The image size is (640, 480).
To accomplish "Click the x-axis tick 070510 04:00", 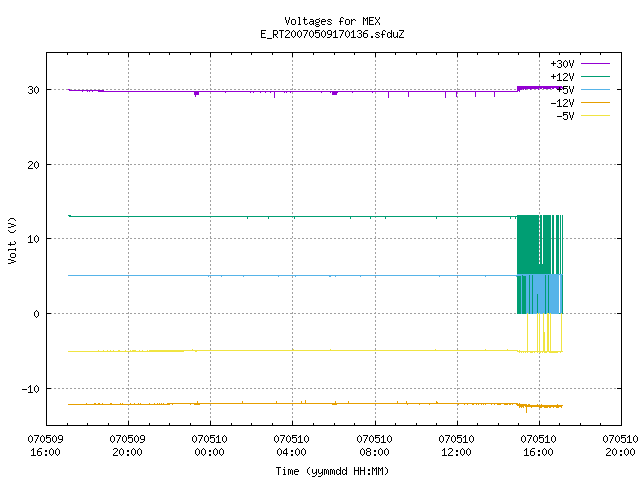I will click(291, 446).
